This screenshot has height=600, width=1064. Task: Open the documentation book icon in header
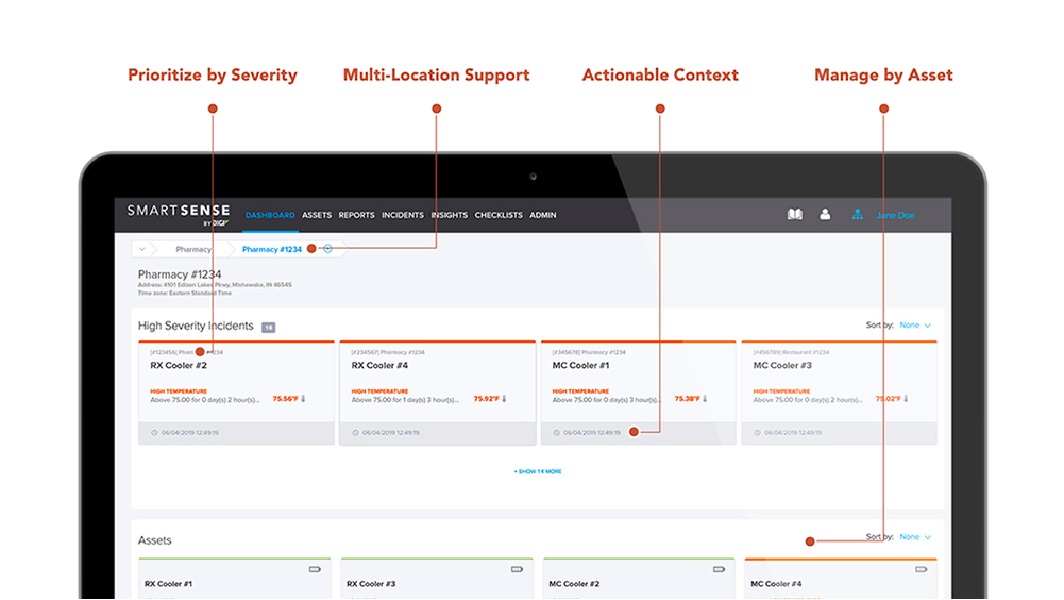[x=795, y=215]
